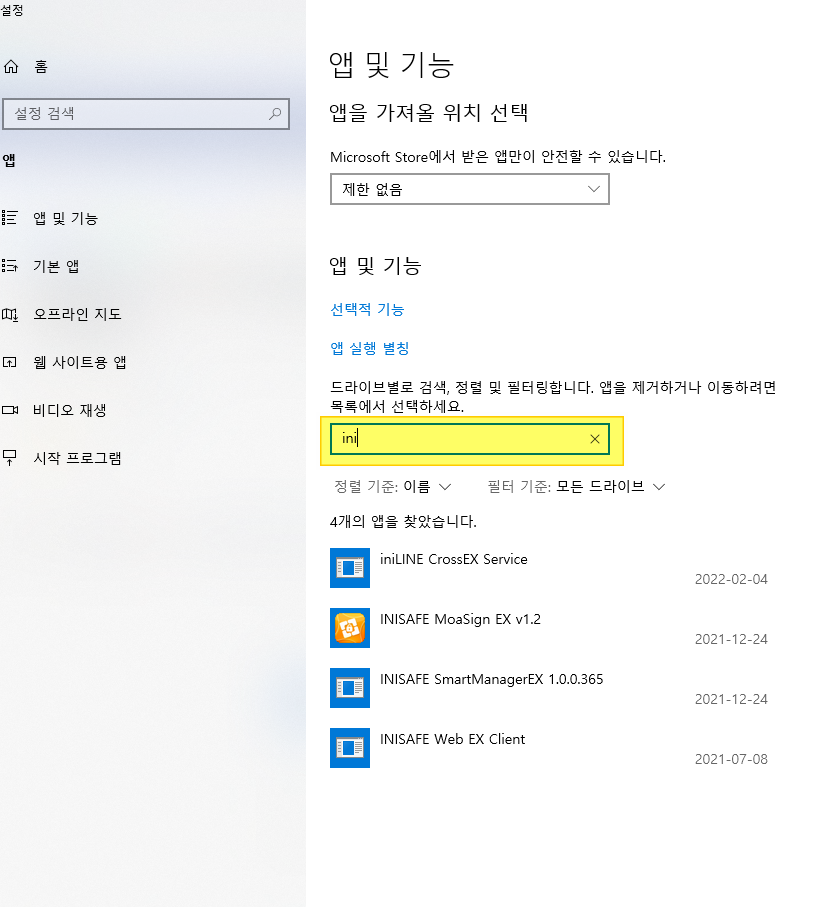The width and height of the screenshot is (815, 907).
Task: Select INISAFE SmartManagerEX 1.0.0.365 entry
Action: tap(550, 688)
